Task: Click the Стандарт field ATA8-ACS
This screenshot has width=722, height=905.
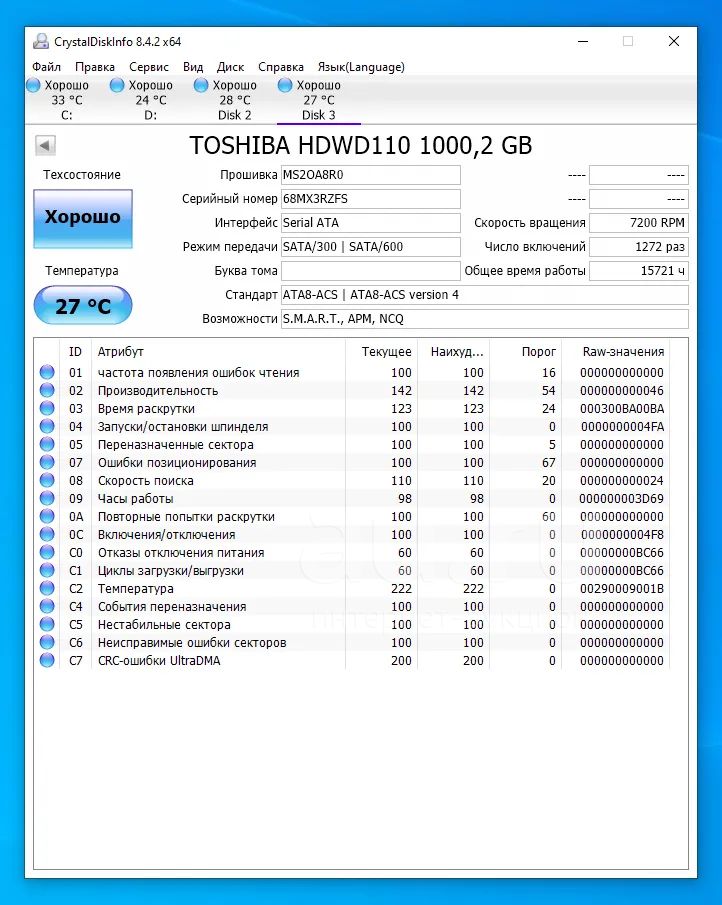Action: (x=485, y=295)
